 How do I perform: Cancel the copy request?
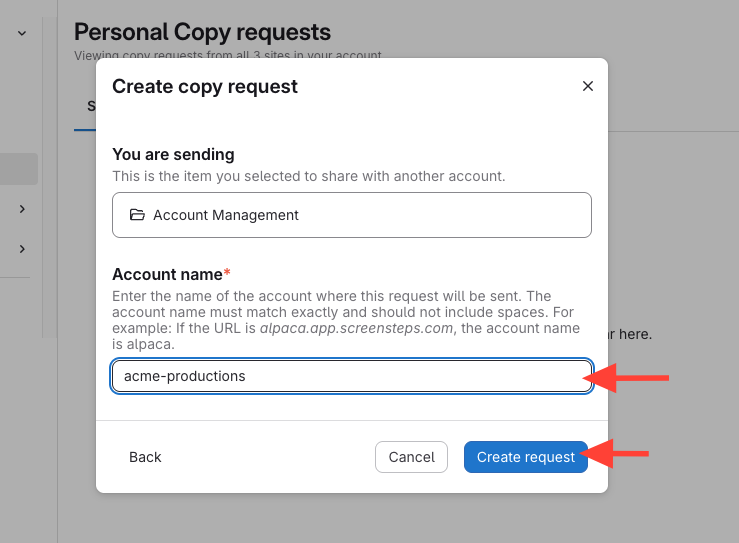tap(411, 457)
